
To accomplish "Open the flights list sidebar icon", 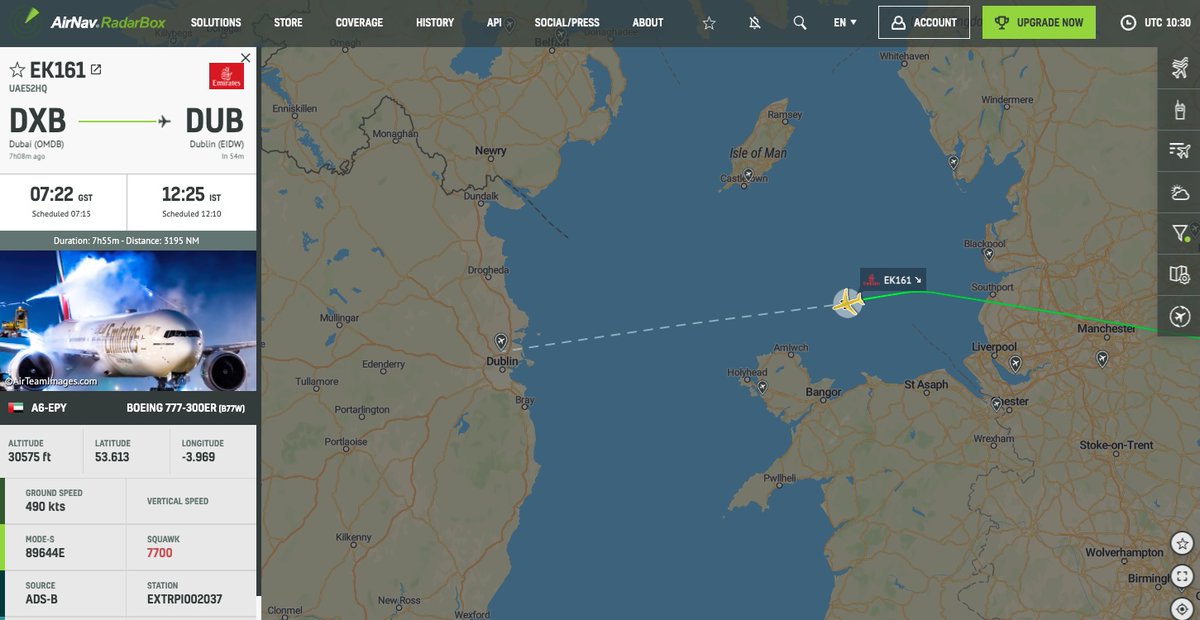I will (x=1179, y=69).
